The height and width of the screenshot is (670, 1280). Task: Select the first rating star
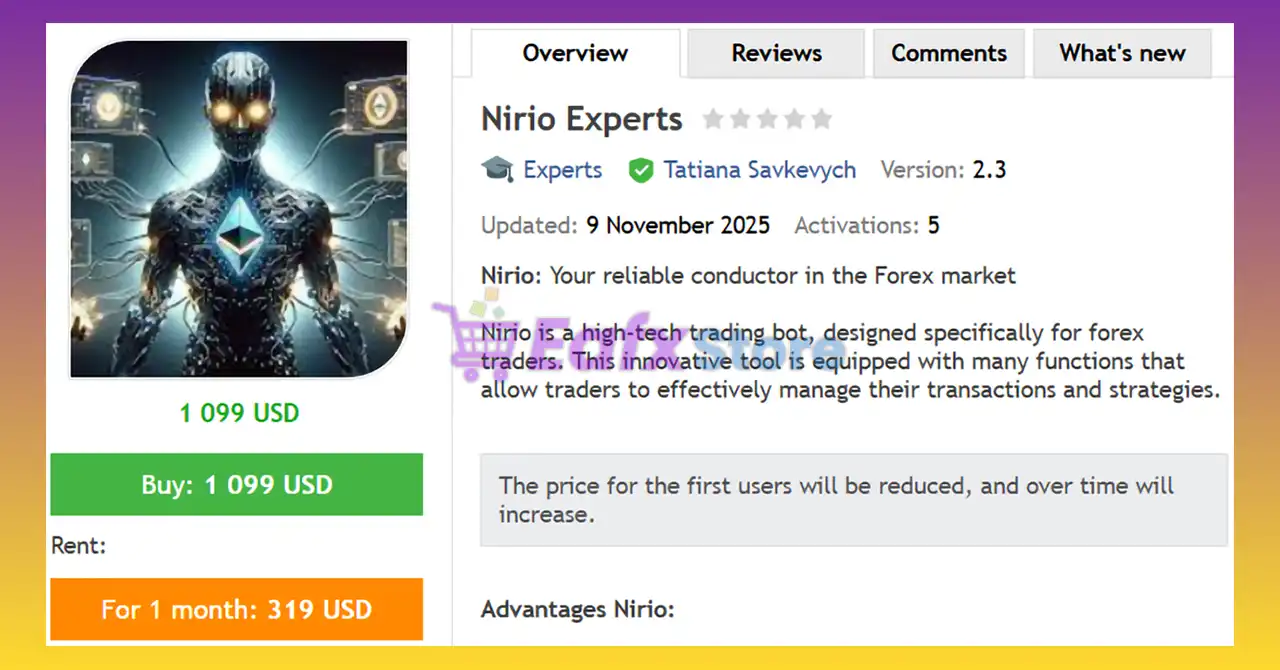pyautogui.click(x=713, y=120)
